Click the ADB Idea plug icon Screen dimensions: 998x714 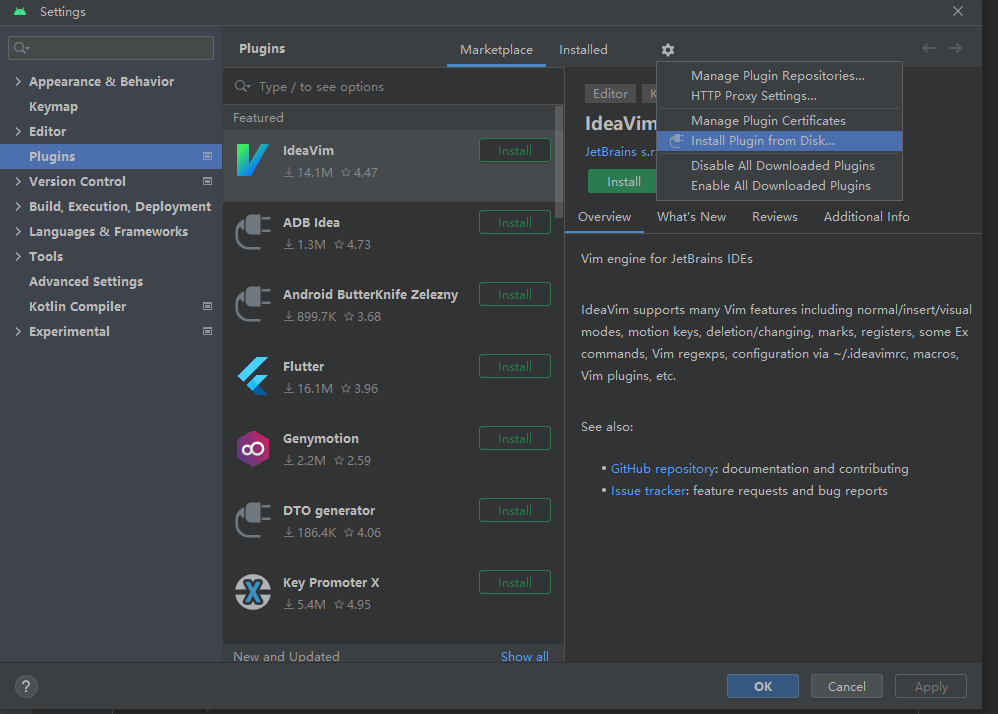click(253, 232)
